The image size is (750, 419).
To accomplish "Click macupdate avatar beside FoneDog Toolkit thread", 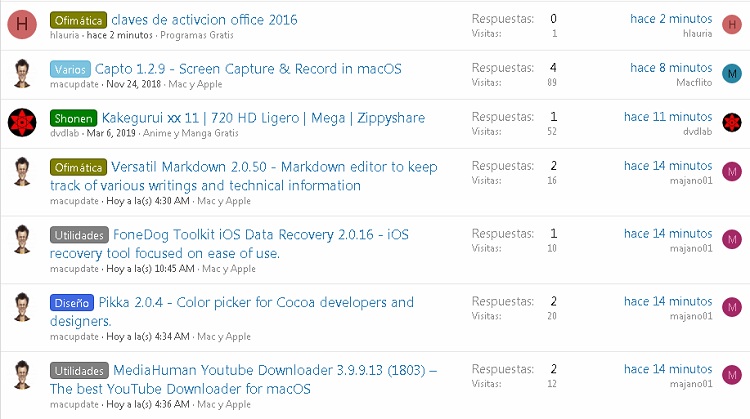I will [22, 239].
